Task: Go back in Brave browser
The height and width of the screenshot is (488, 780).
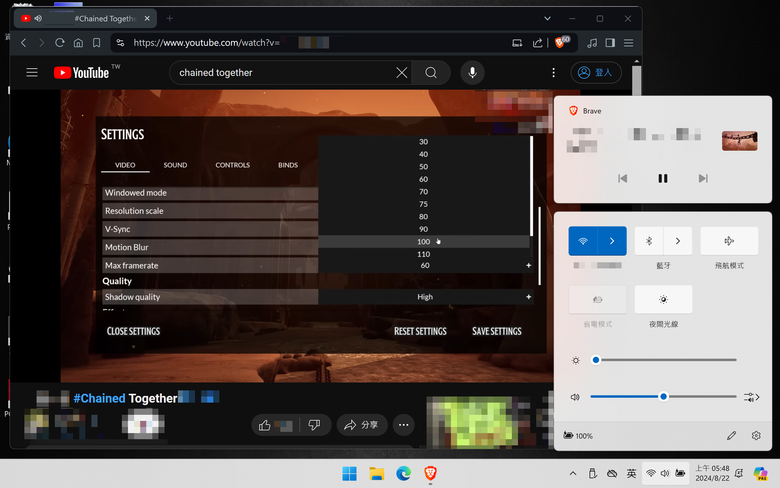Action: (23, 43)
